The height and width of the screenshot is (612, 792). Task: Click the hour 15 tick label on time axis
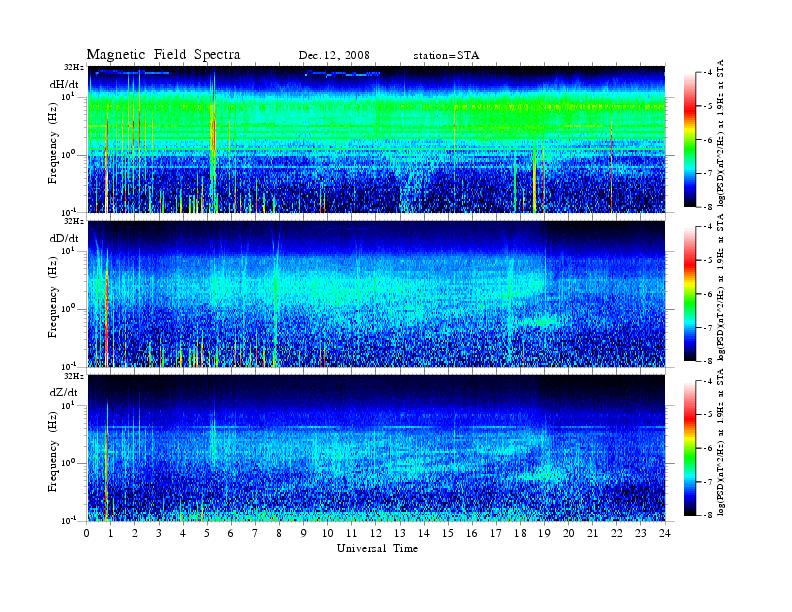pos(448,533)
